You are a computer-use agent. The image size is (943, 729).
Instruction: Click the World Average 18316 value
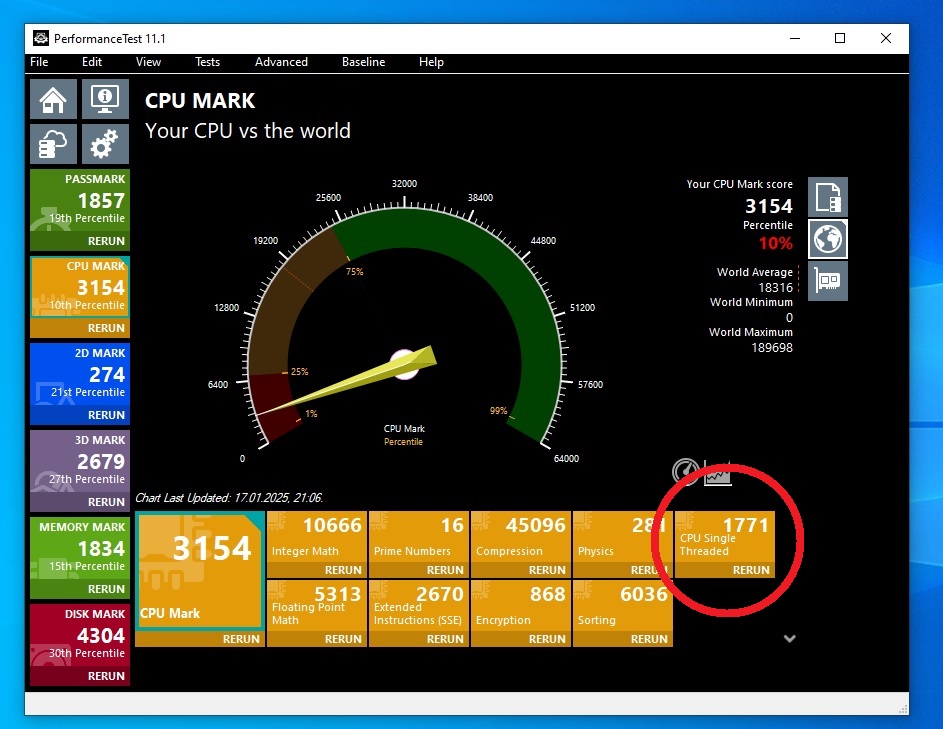pos(775,288)
